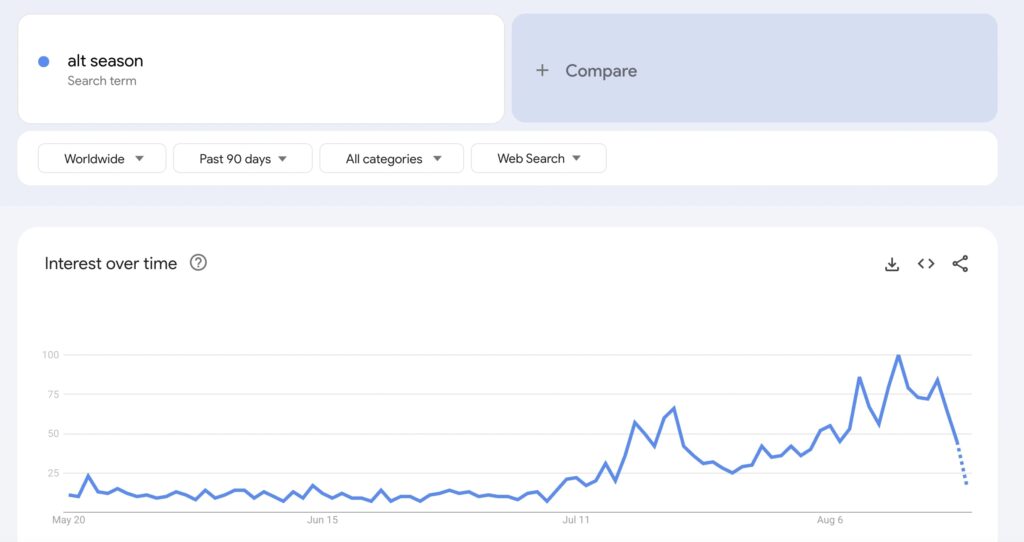Share the interest over time chart
Image resolution: width=1024 pixels, height=542 pixels.
[960, 264]
